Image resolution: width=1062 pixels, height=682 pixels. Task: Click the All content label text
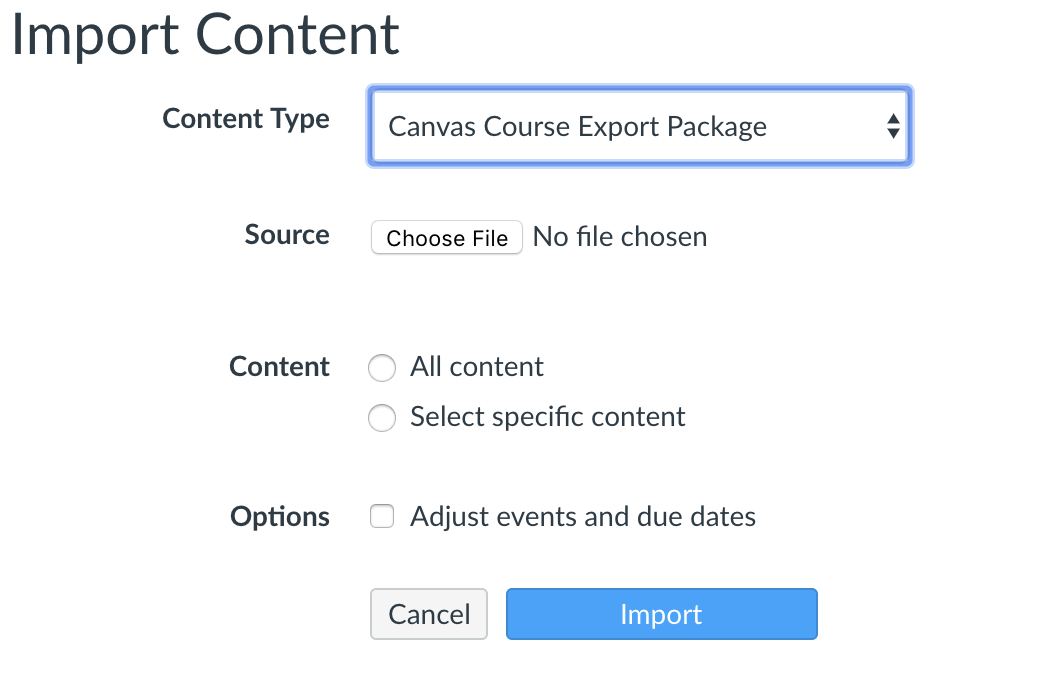477,366
